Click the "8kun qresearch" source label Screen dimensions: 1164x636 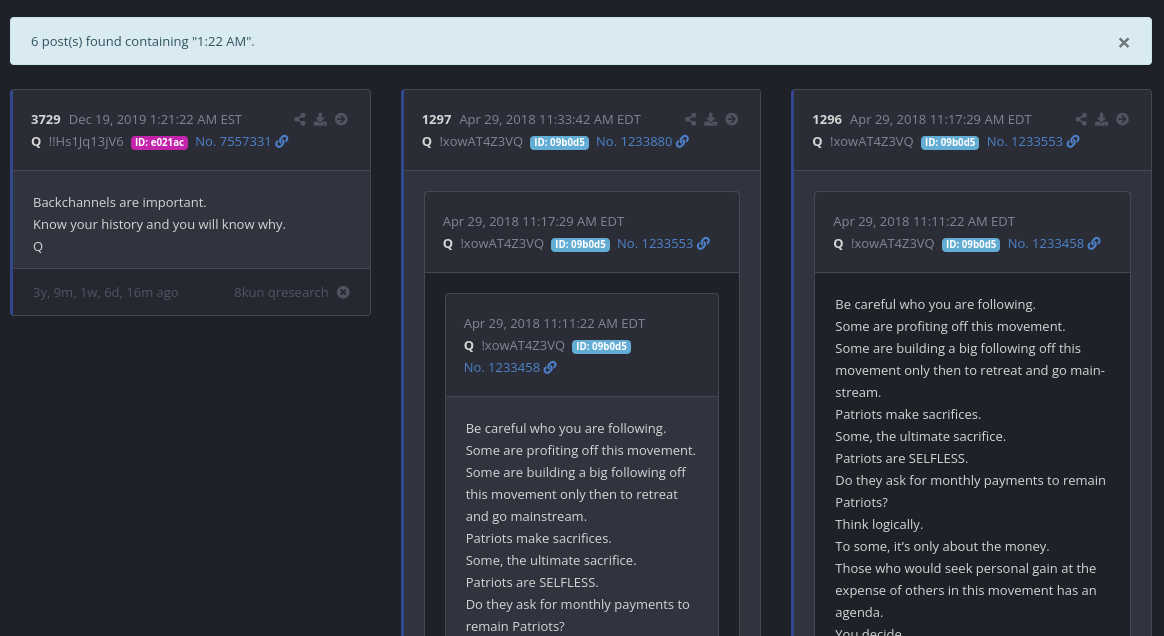click(x=281, y=292)
